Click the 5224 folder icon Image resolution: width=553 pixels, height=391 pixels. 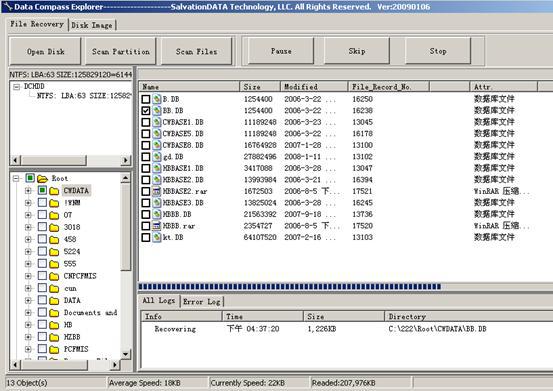[54, 252]
